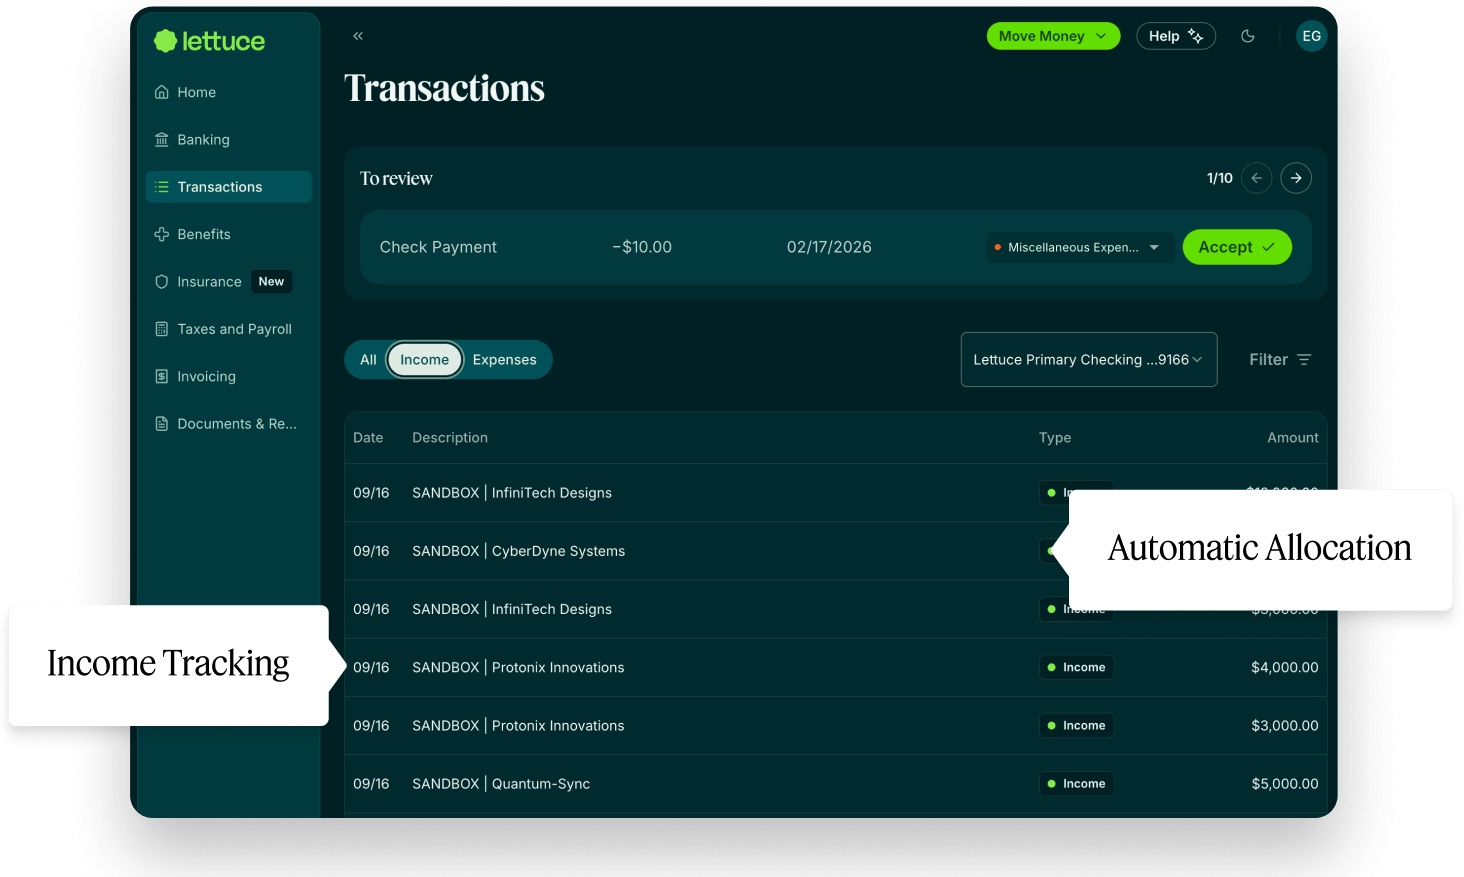Image resolution: width=1464 pixels, height=877 pixels.
Task: Click the New badge next to Insurance
Action: (x=271, y=282)
